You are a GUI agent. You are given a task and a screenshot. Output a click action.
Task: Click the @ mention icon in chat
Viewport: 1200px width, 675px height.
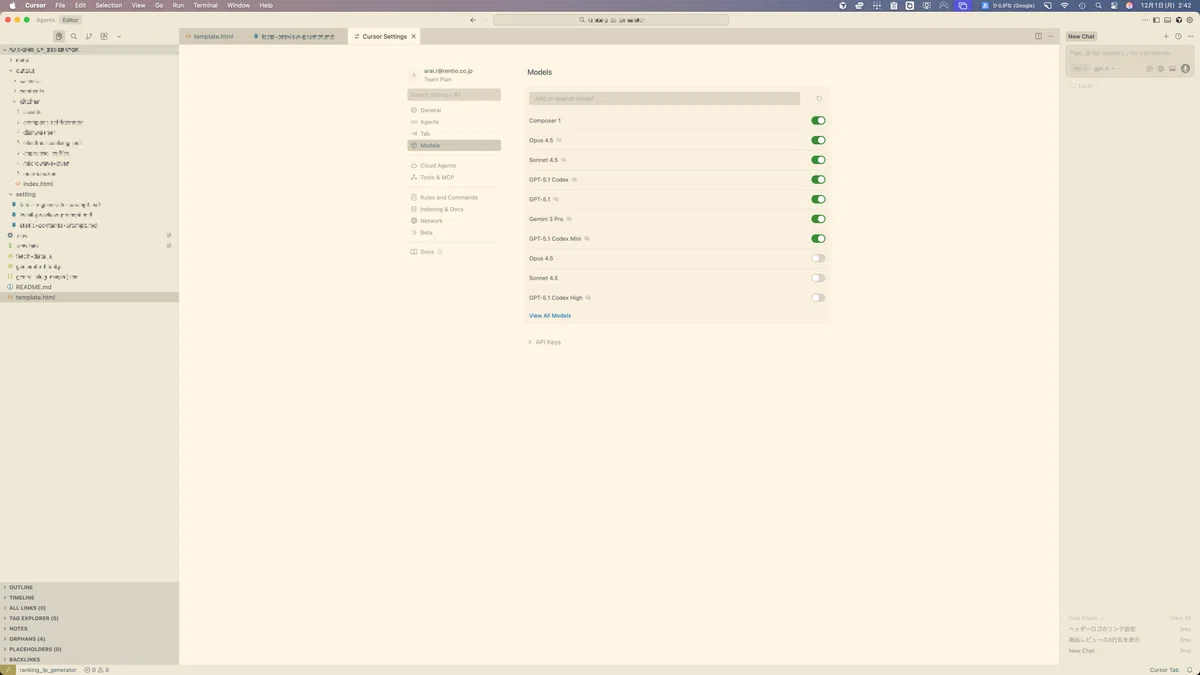(x=1150, y=69)
